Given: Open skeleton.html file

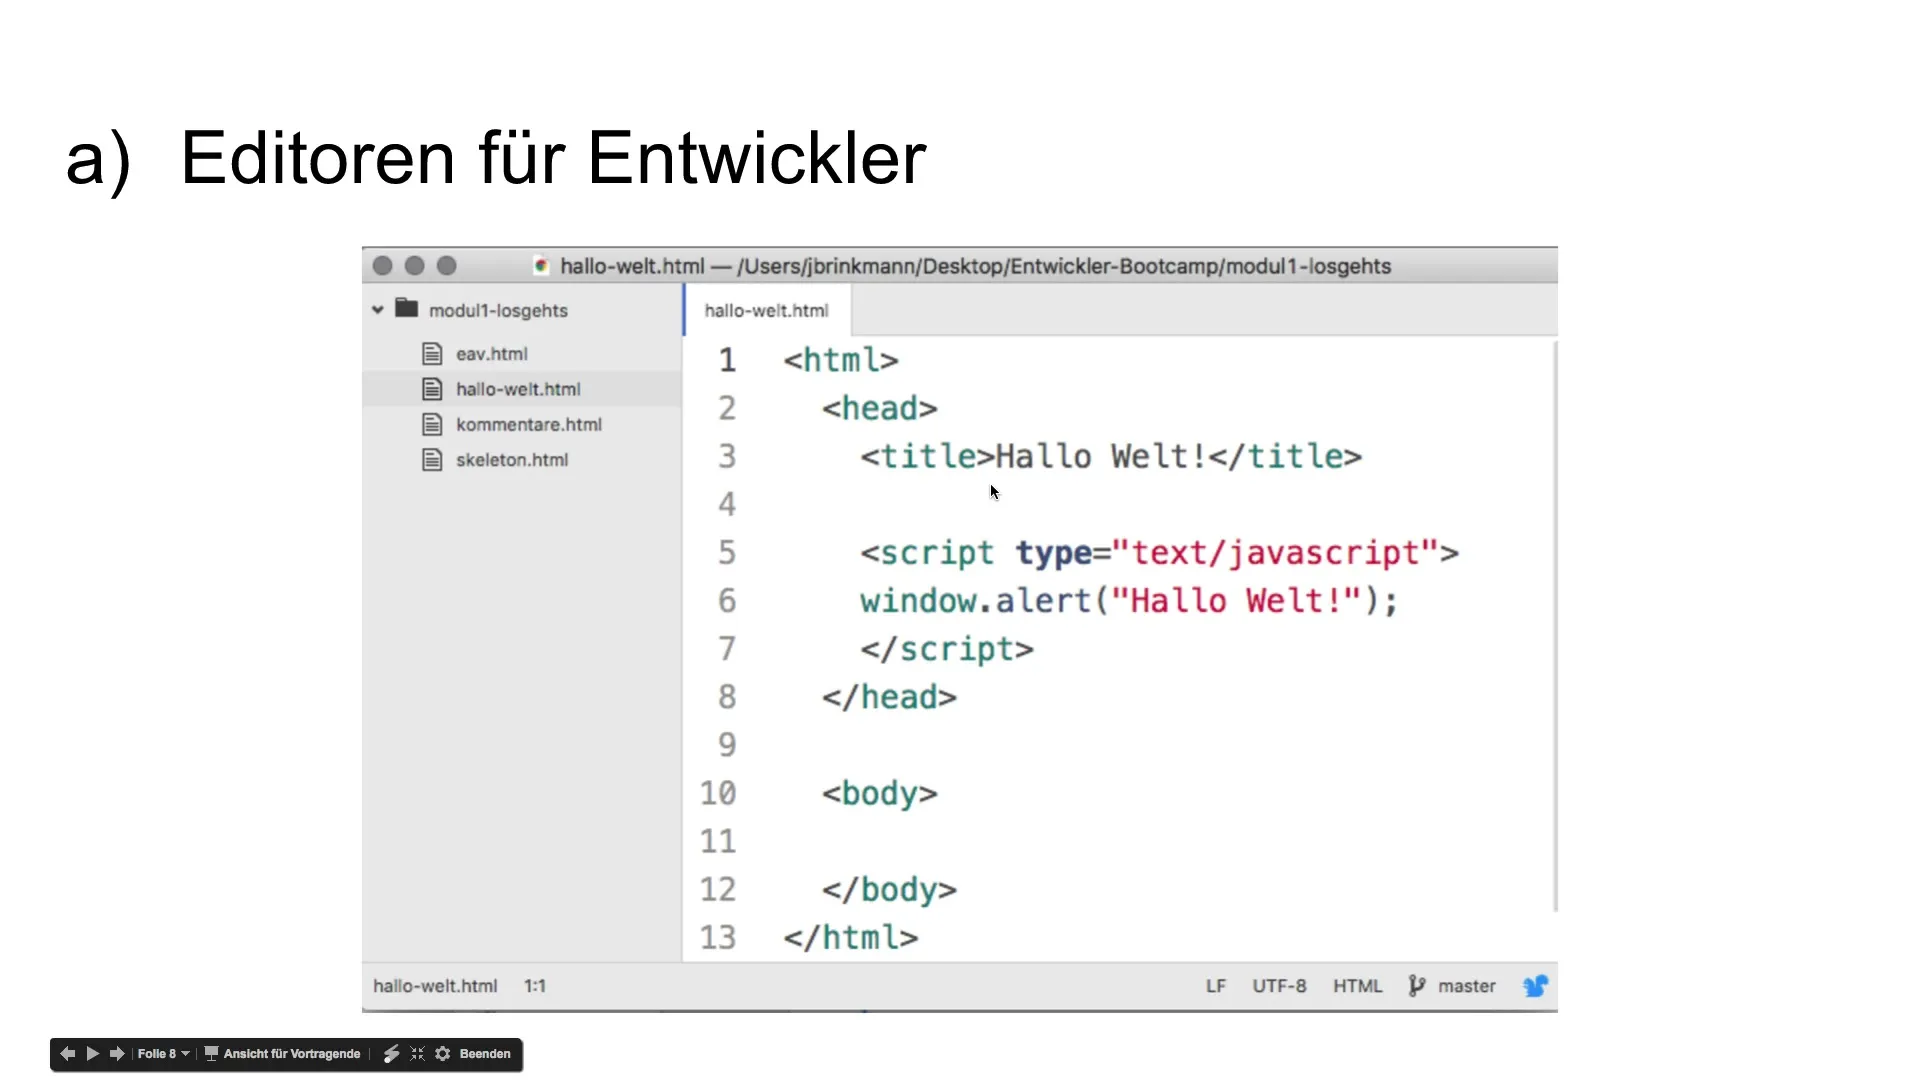Looking at the screenshot, I should click(512, 459).
